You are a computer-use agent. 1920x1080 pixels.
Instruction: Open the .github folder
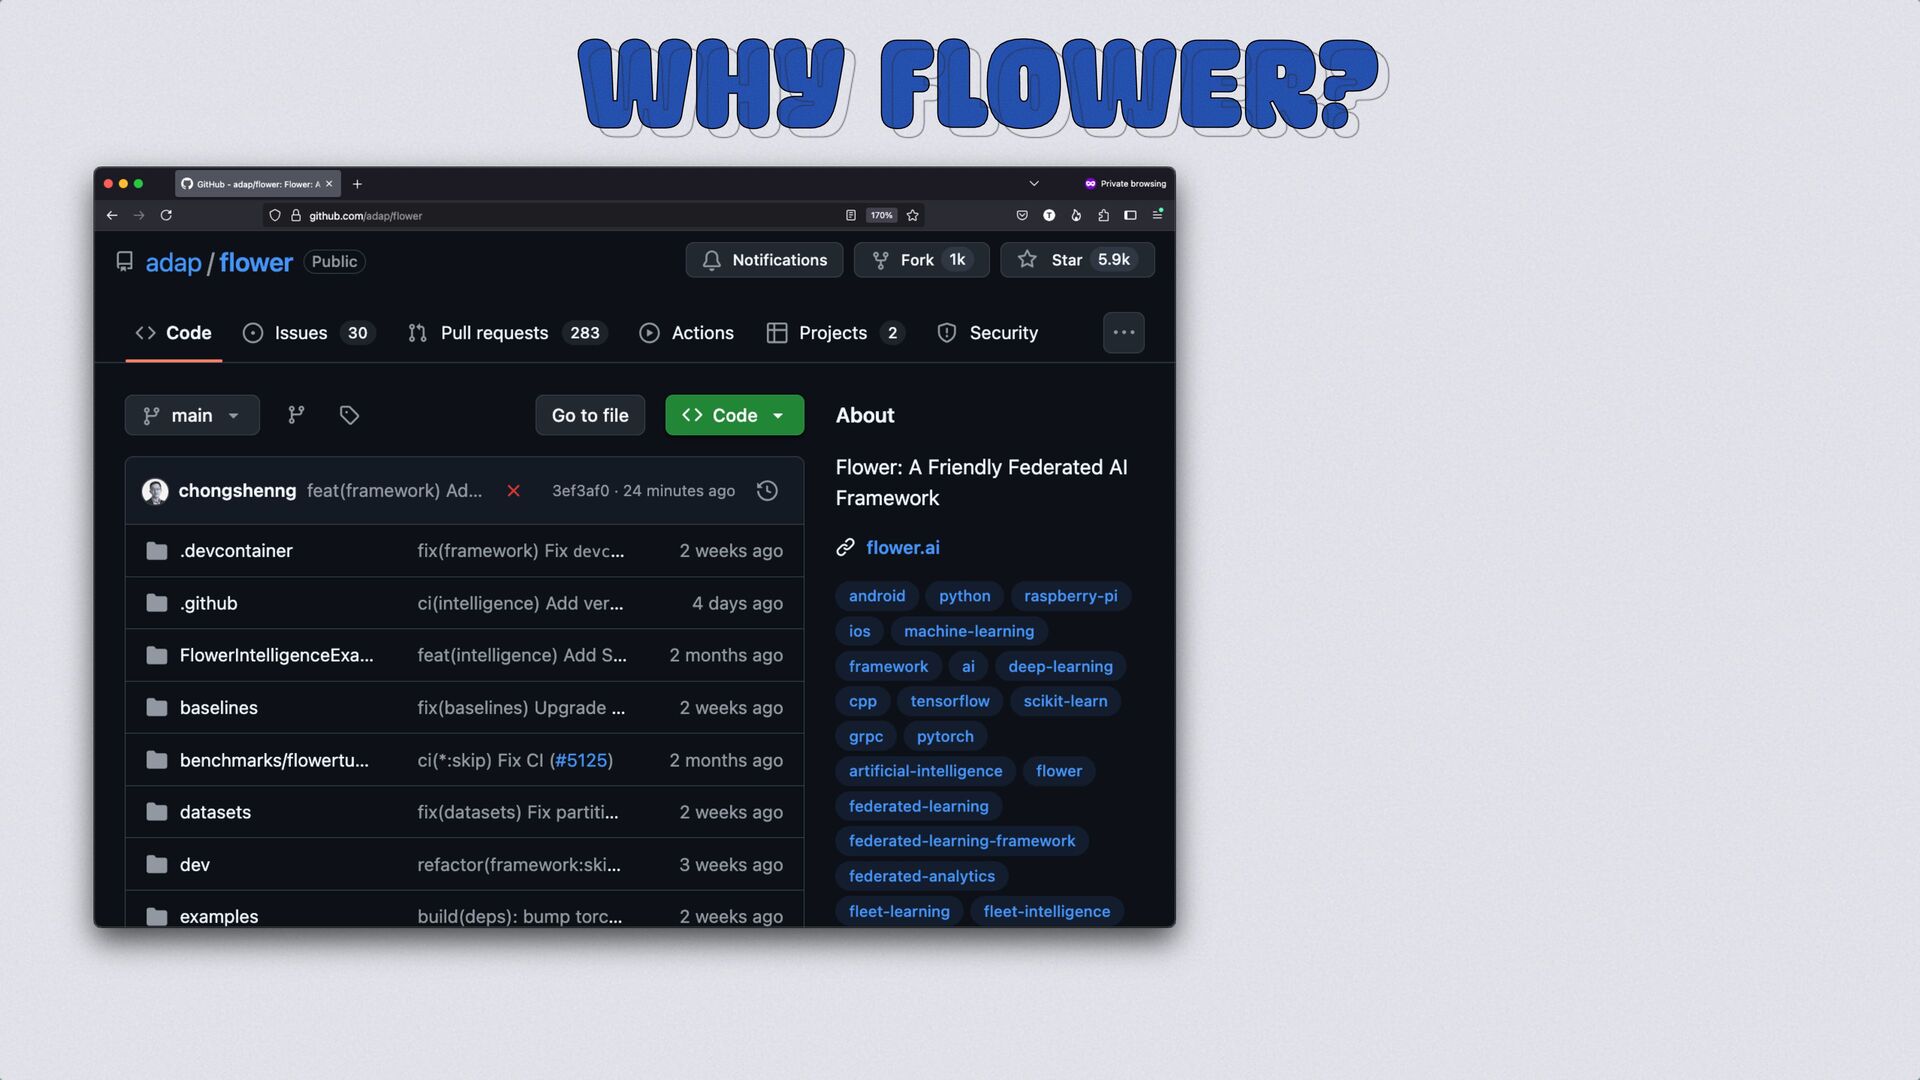point(208,603)
